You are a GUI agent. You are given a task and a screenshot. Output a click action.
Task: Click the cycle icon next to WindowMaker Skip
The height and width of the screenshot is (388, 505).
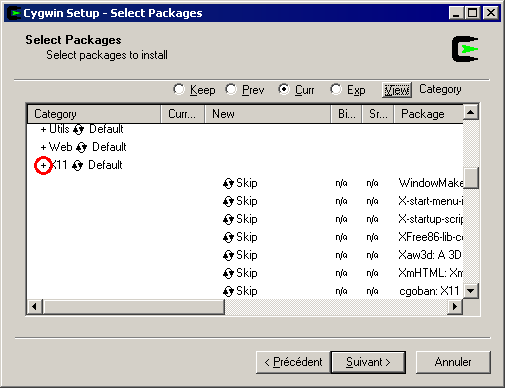pyautogui.click(x=228, y=183)
